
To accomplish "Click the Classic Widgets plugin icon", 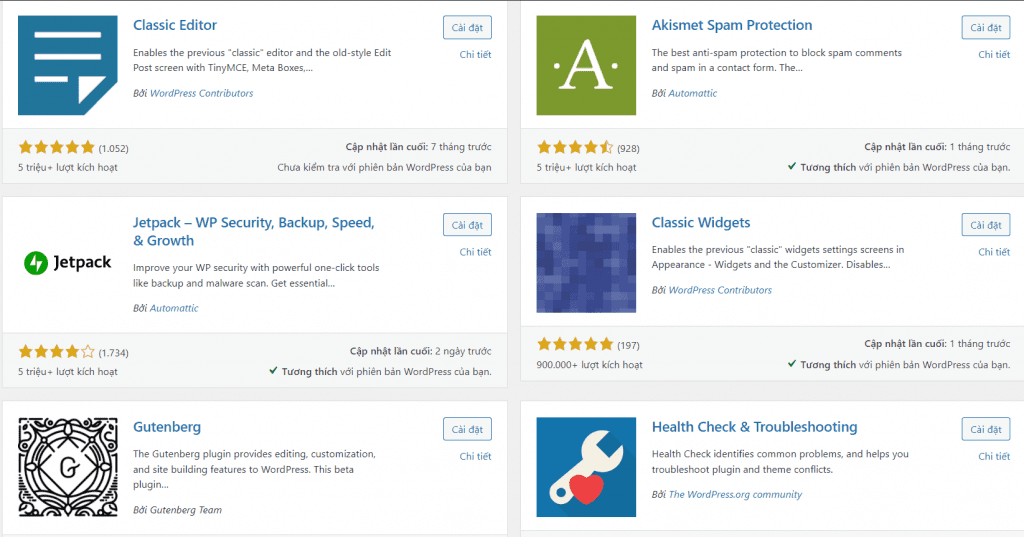I will [x=586, y=263].
